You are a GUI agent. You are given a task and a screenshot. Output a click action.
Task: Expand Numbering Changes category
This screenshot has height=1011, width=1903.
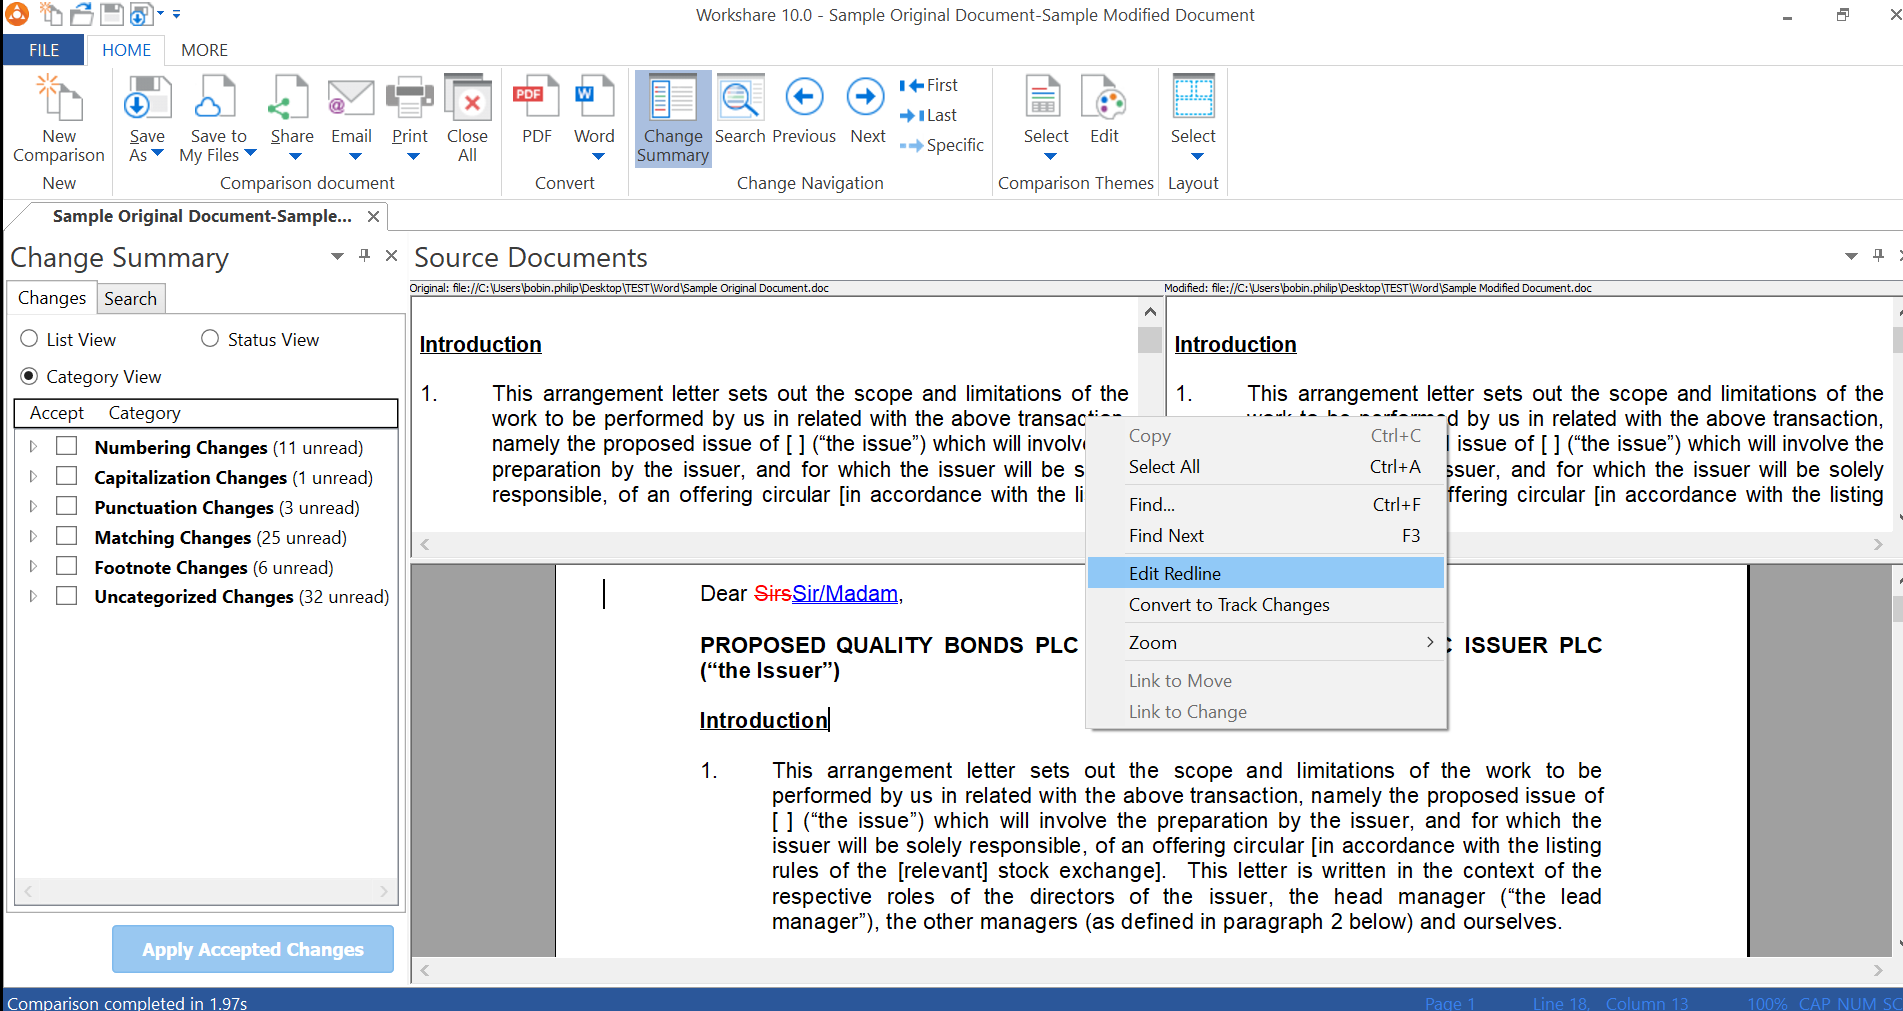tap(33, 447)
